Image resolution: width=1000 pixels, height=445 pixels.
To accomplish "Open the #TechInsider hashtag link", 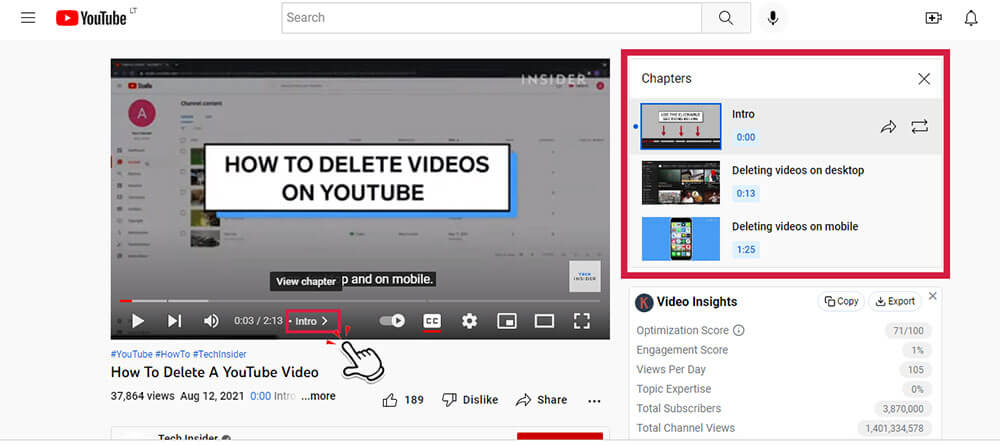I will click(219, 354).
